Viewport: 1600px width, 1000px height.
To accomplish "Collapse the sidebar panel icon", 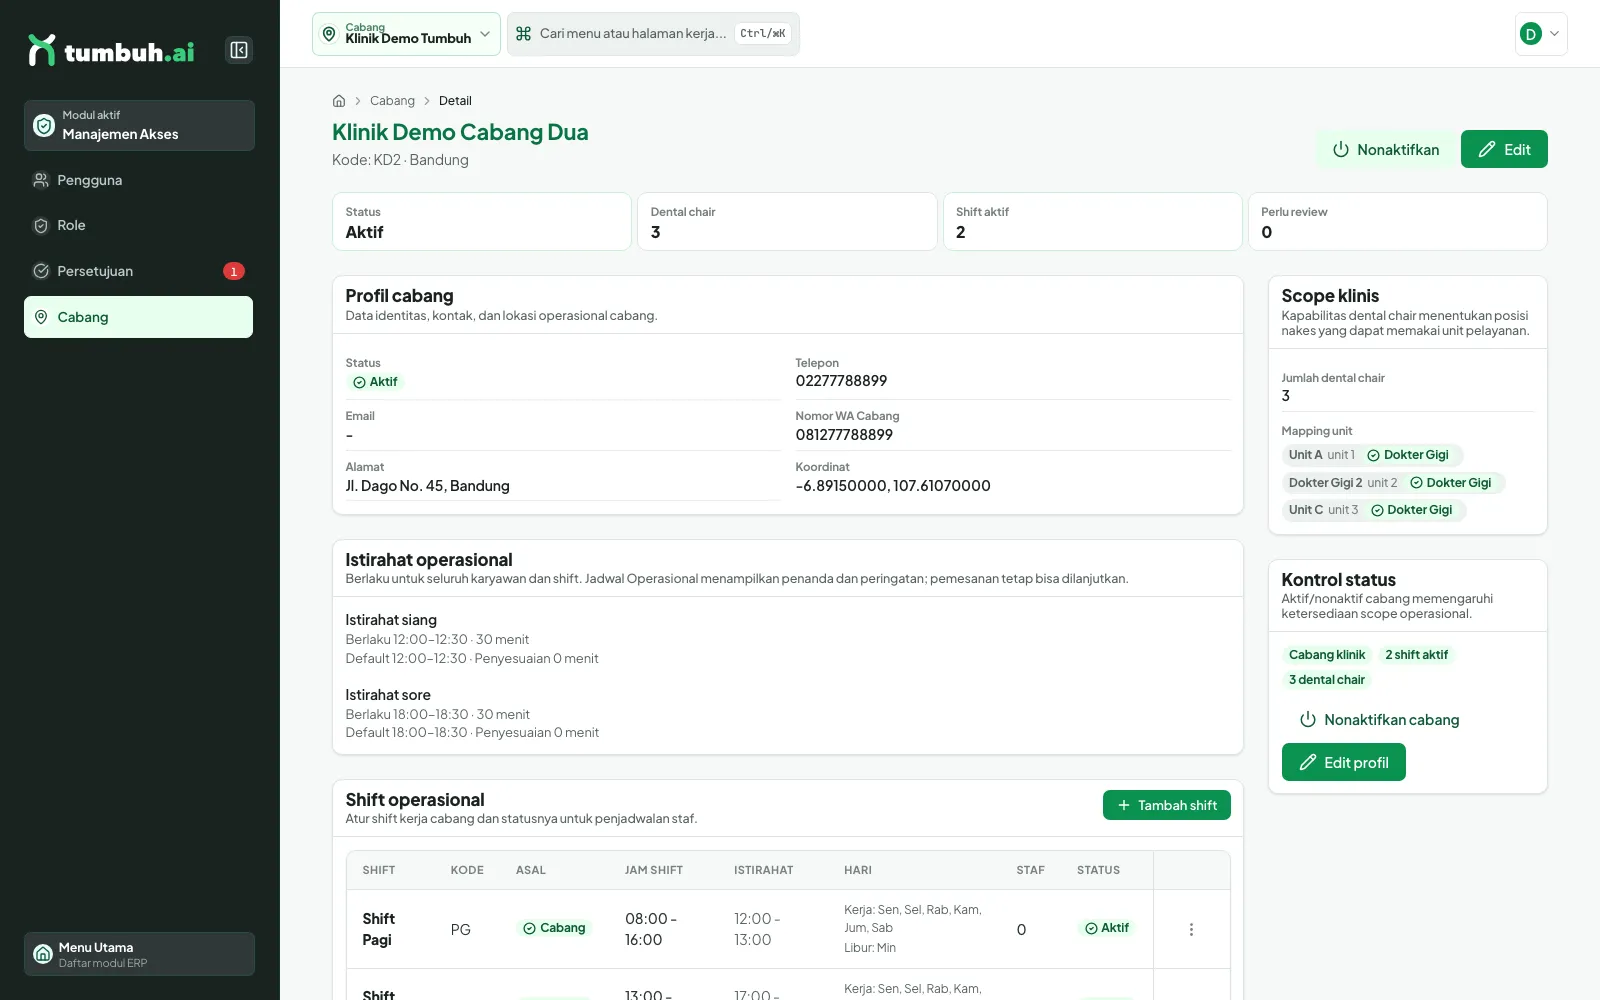I will click(239, 50).
